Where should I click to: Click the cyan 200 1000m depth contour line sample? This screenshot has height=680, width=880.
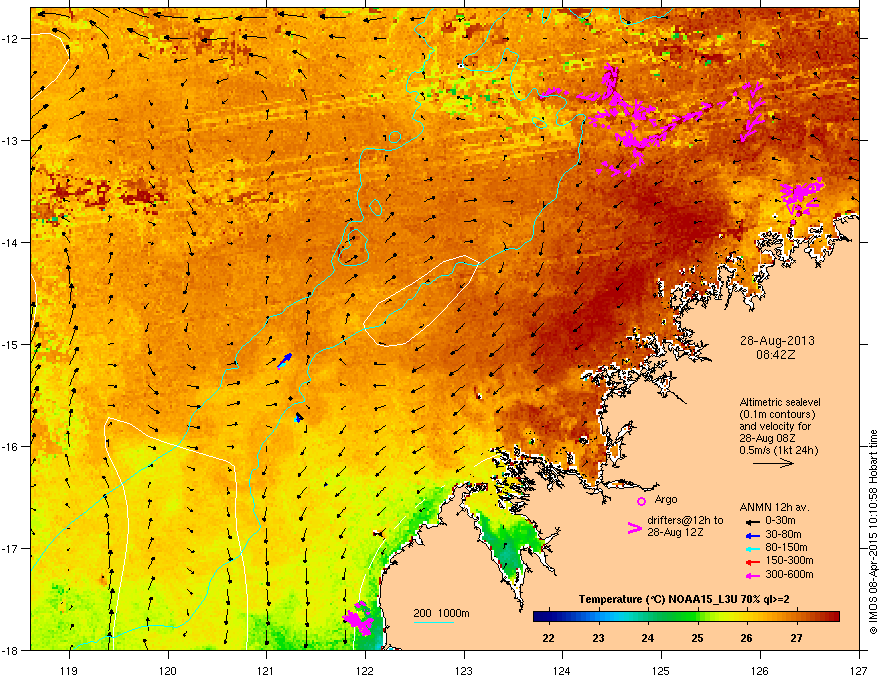coord(433,622)
